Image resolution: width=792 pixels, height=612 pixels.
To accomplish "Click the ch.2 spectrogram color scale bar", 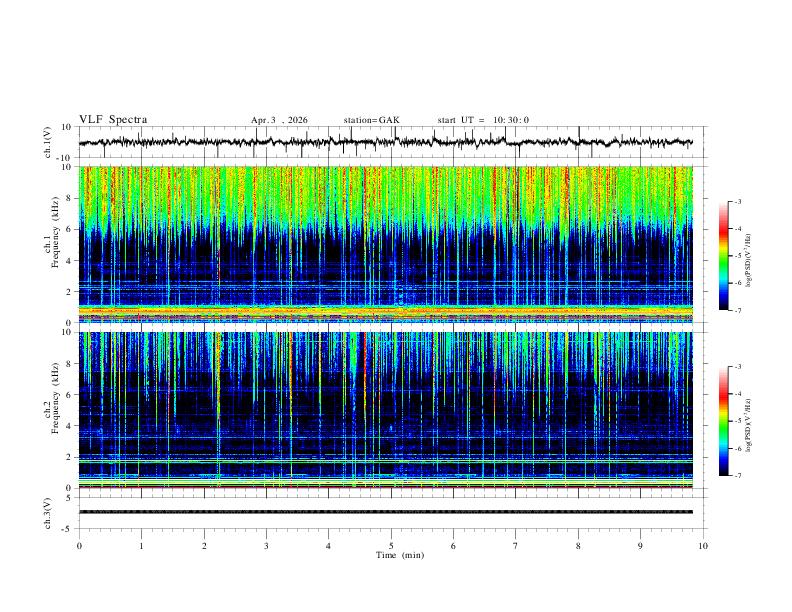I will (723, 421).
